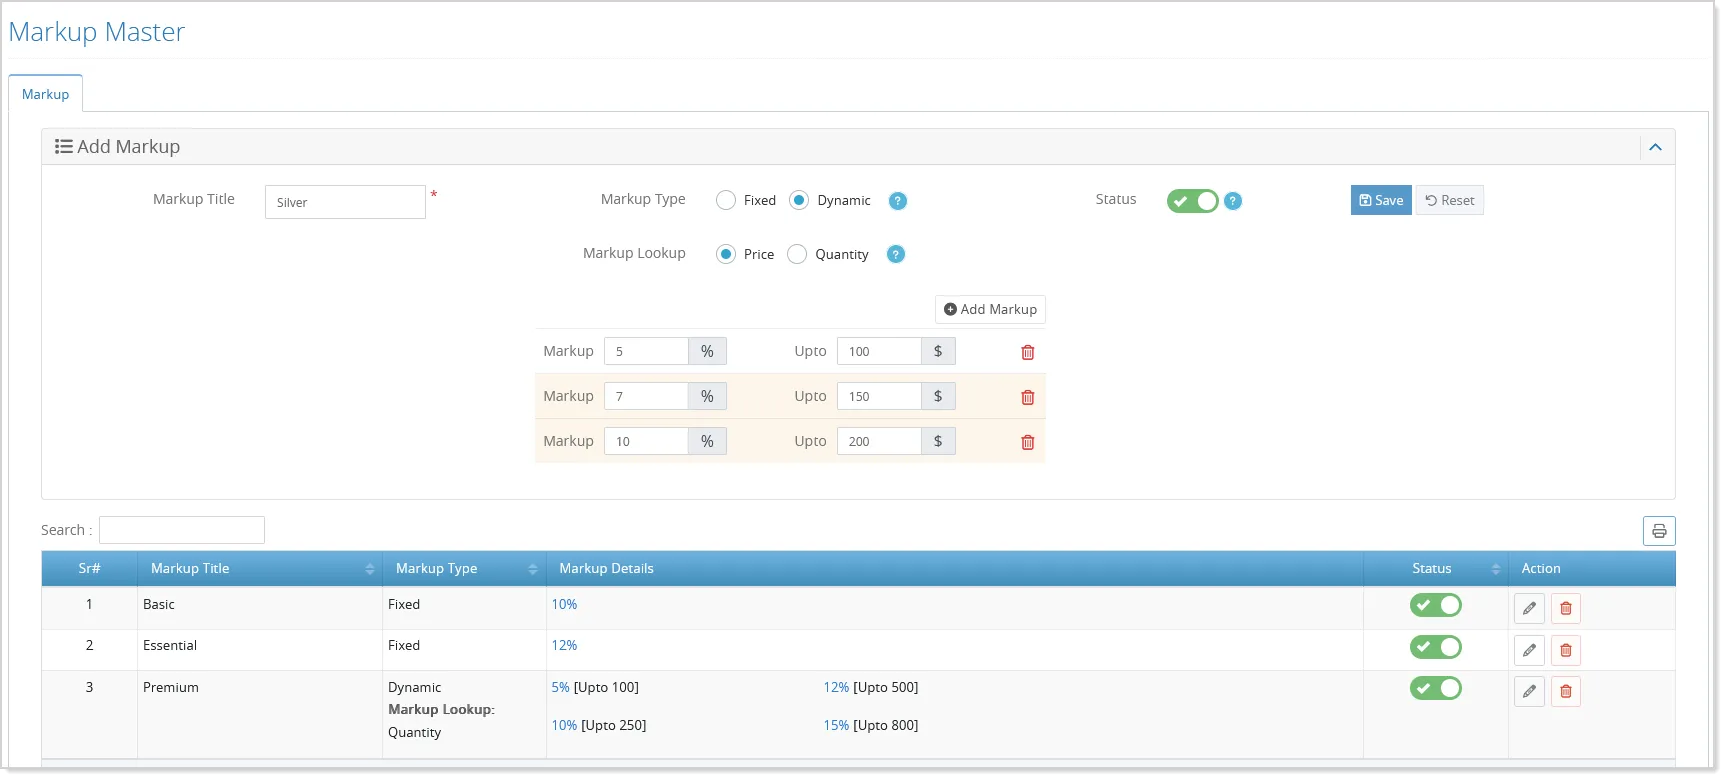1725x779 pixels.
Task: Toggle status for Premium markup
Action: point(1436,688)
